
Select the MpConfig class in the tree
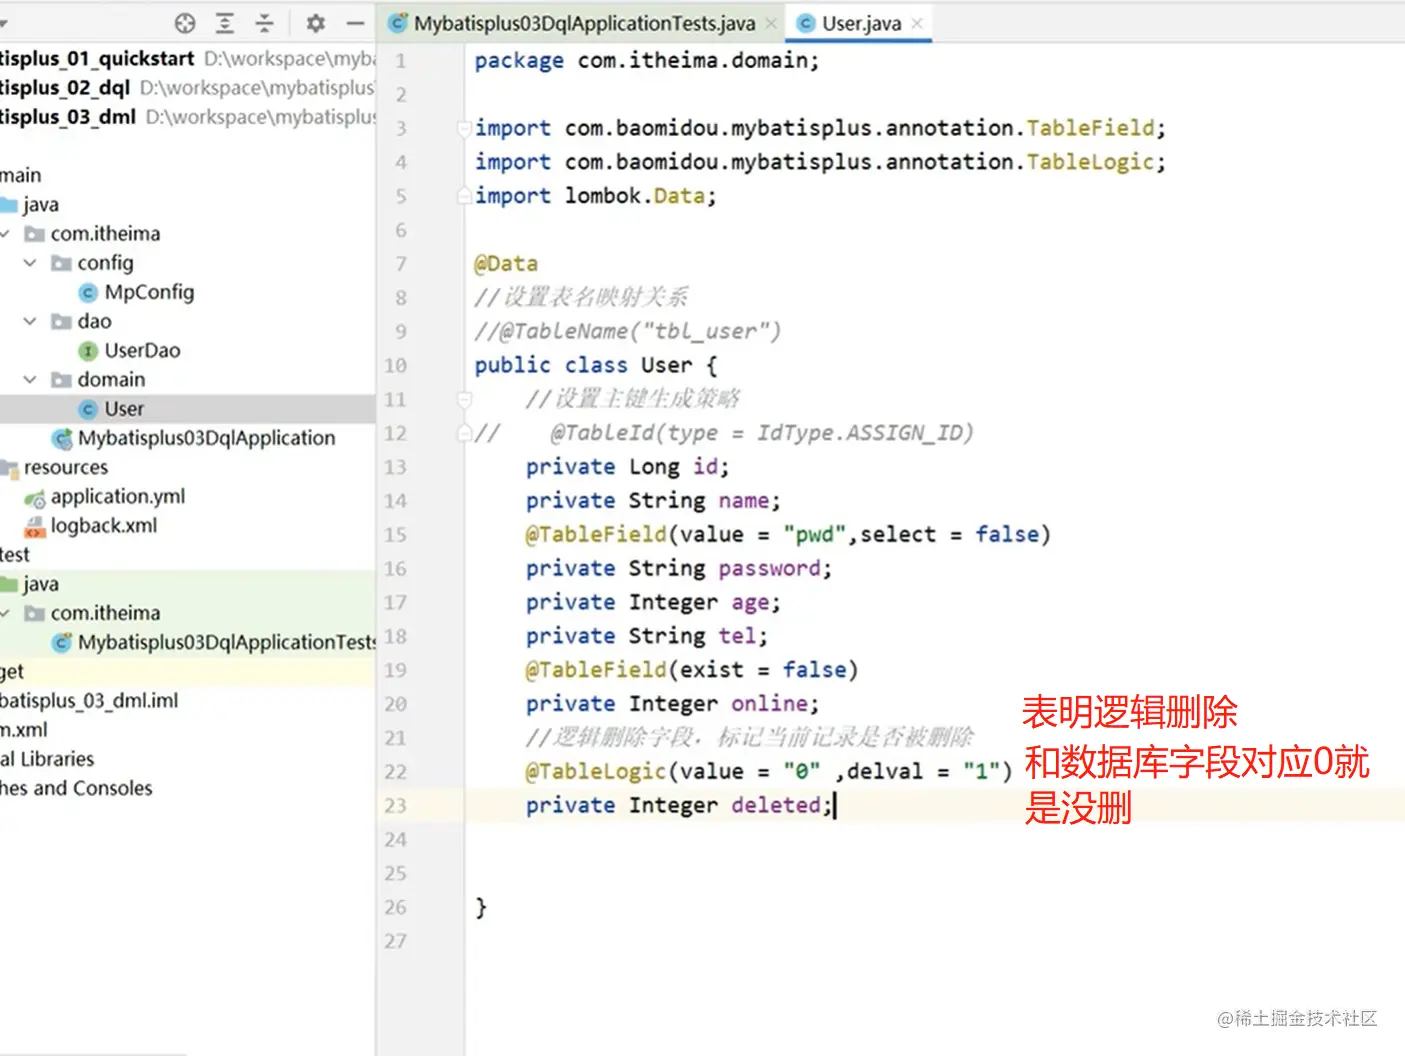(x=149, y=292)
